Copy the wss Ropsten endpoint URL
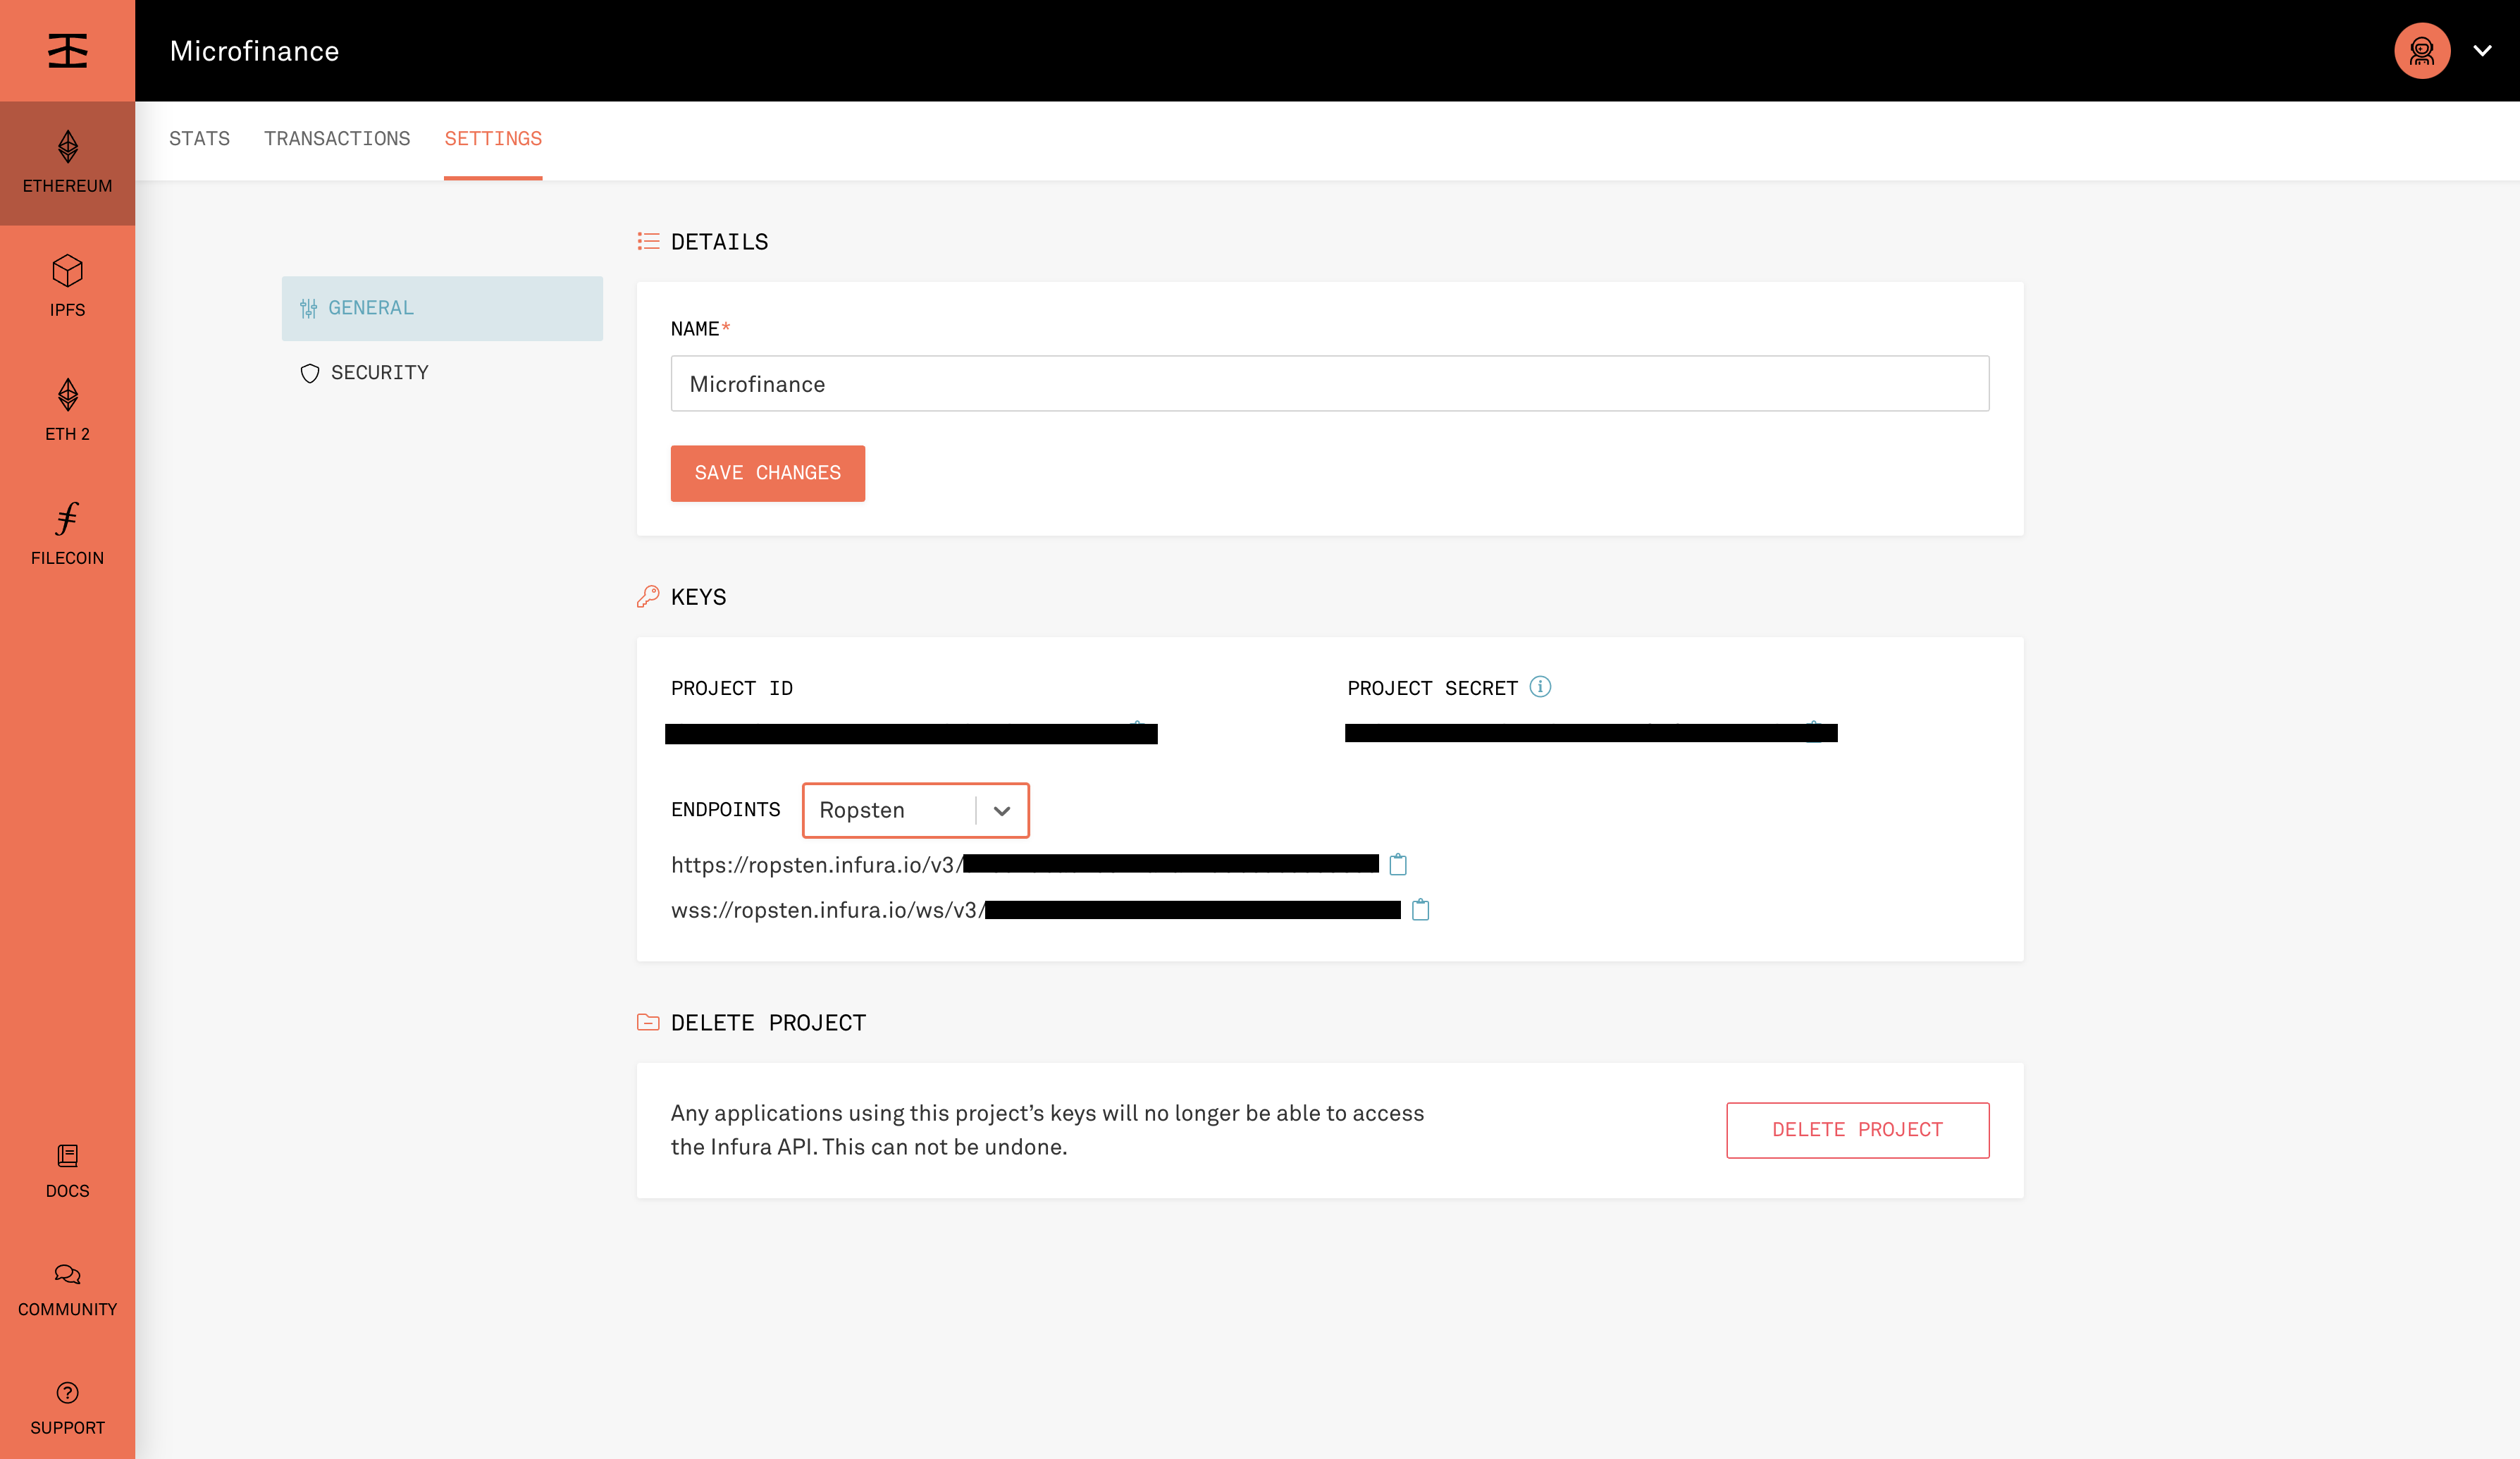2520x1459 pixels. pyautogui.click(x=1420, y=910)
